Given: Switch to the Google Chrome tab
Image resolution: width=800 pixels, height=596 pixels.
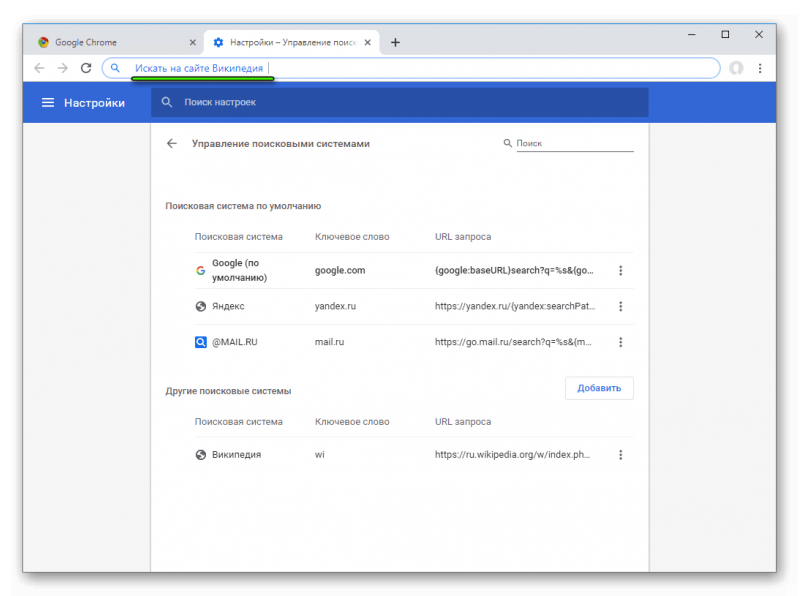Looking at the screenshot, I should coord(116,42).
